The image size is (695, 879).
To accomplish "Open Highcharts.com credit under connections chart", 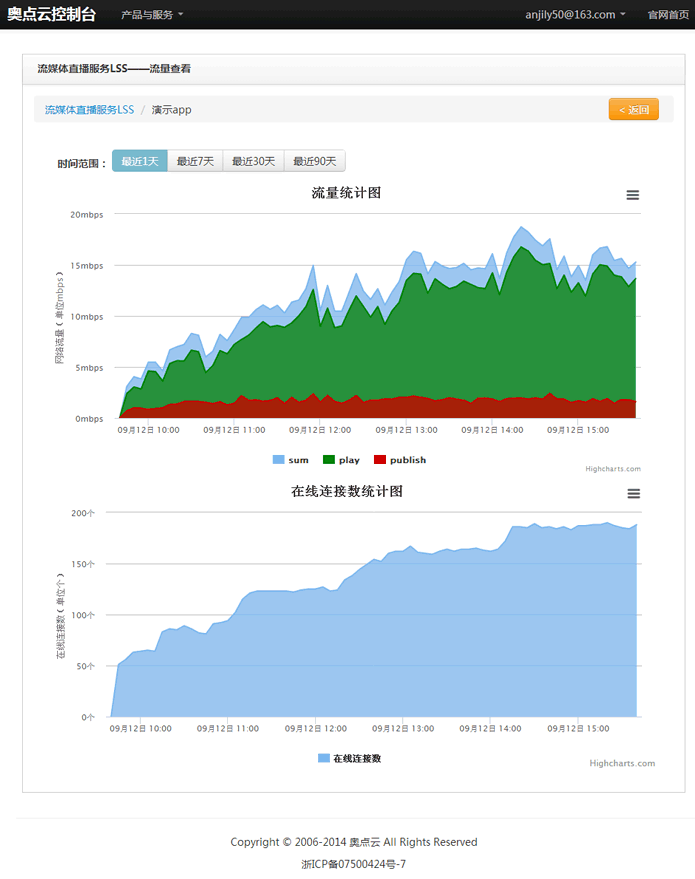I will pos(622,763).
